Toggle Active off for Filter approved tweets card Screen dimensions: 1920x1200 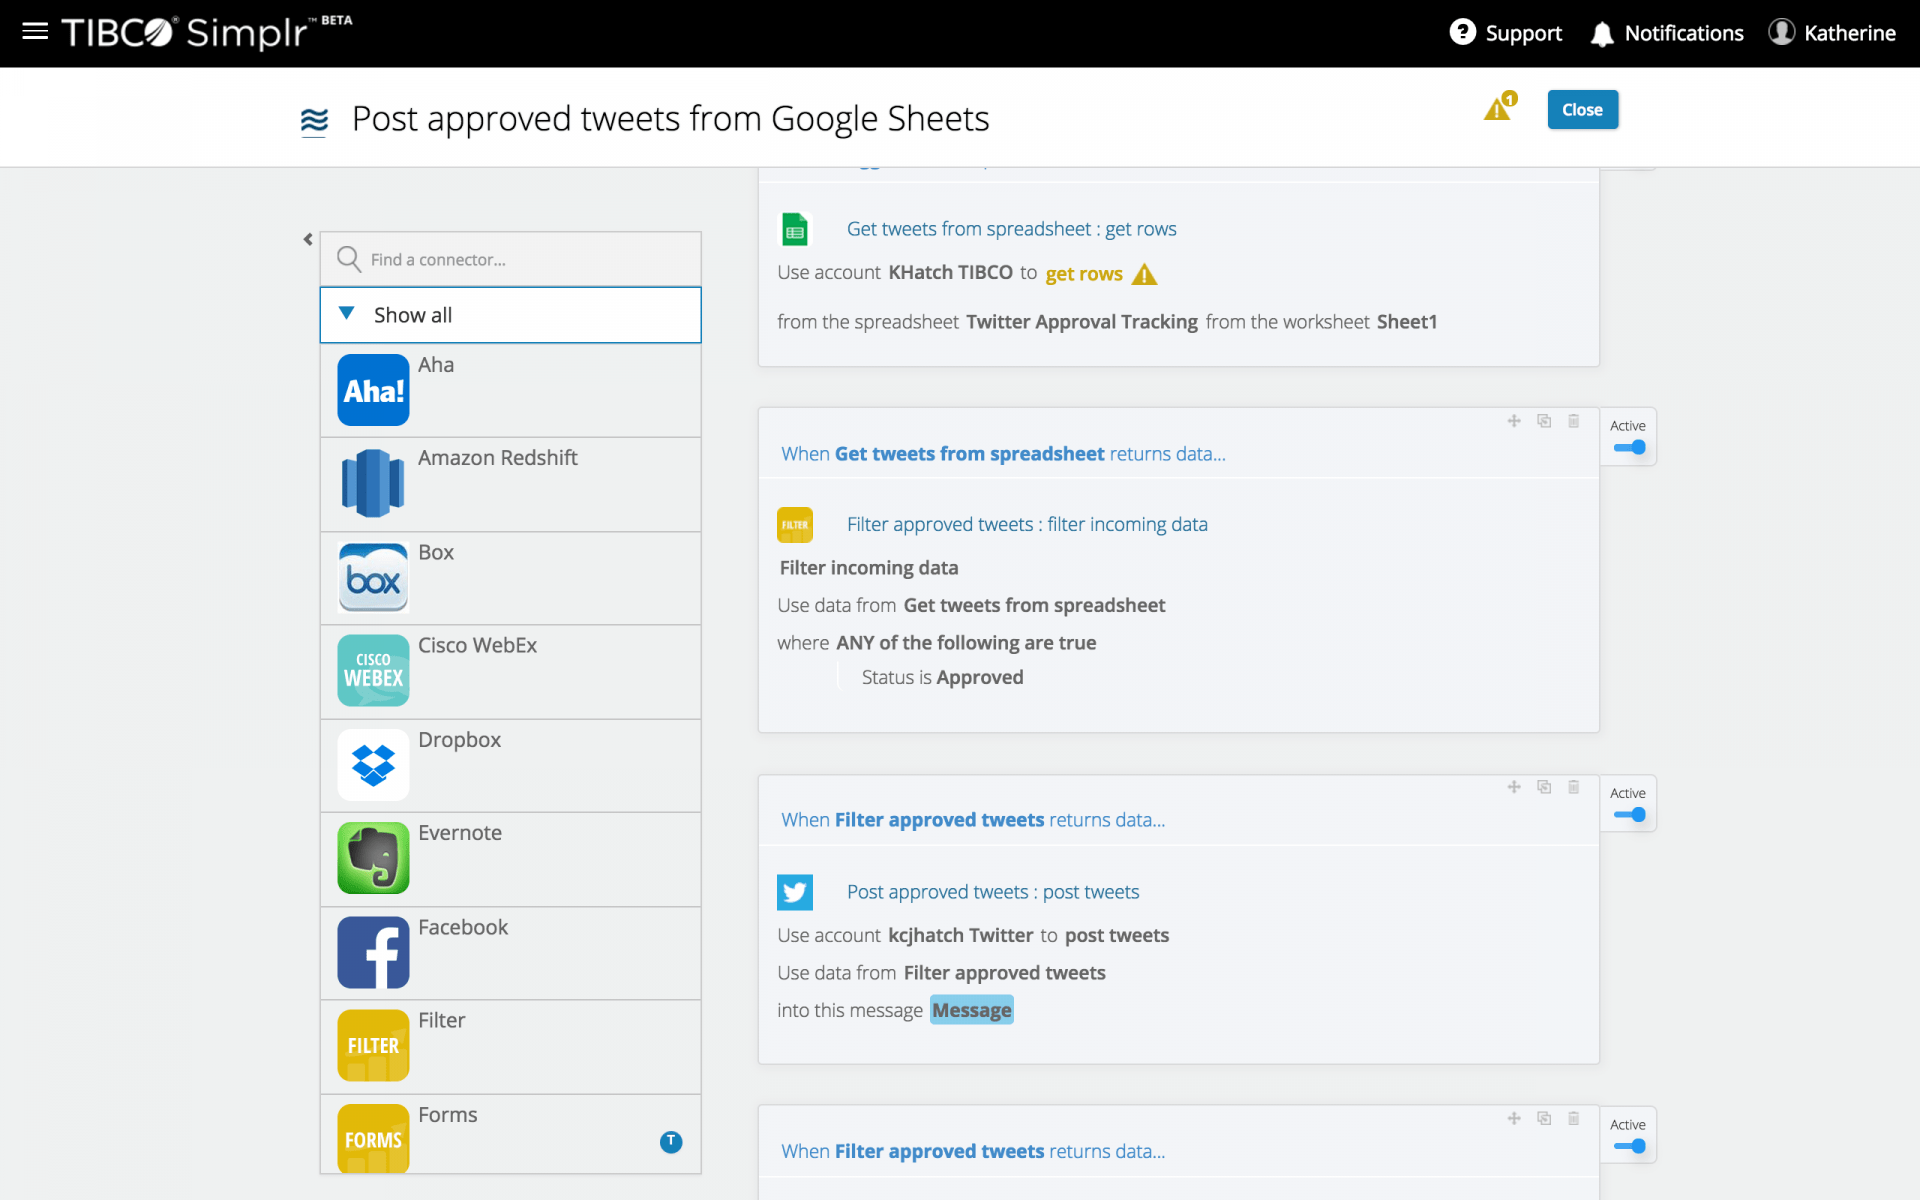coord(1628,447)
